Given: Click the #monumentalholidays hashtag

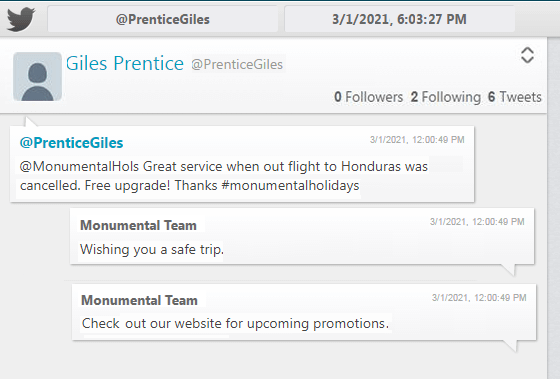Looking at the screenshot, I should (290, 186).
